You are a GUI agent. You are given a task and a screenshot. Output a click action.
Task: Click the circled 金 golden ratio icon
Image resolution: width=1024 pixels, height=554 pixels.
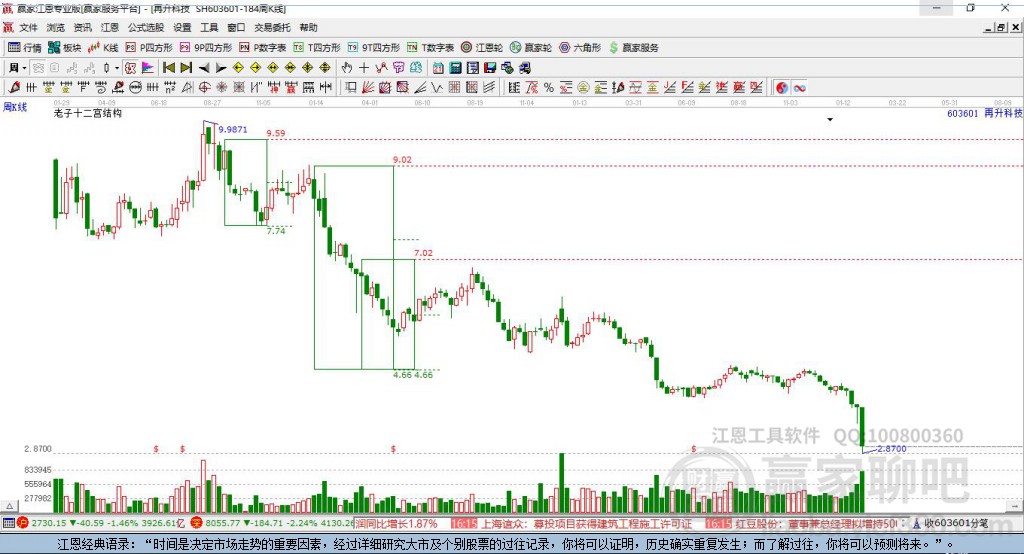click(x=583, y=88)
